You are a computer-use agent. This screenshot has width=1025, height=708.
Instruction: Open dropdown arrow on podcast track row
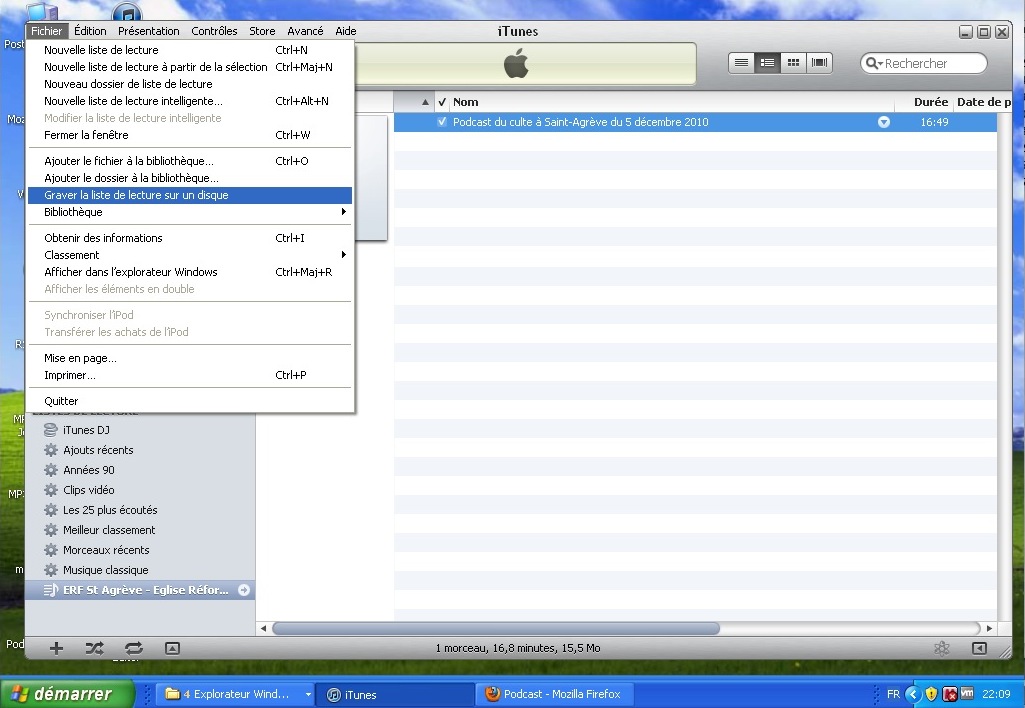tap(884, 122)
